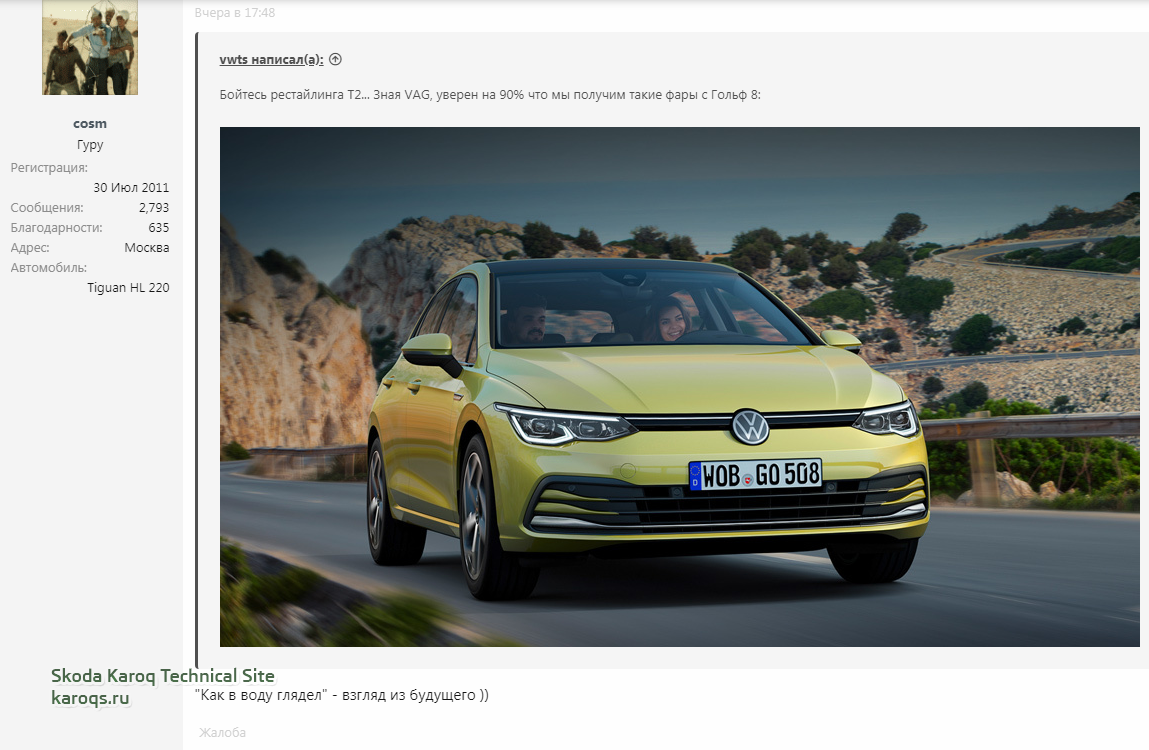
Task: Click the reply text about взгляд из будущего
Action: (x=341, y=695)
